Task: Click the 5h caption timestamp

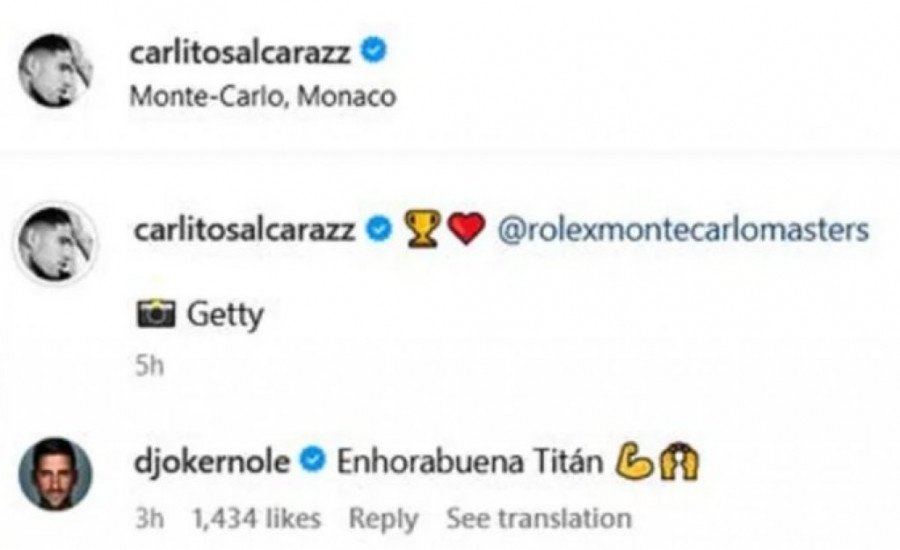Action: [147, 367]
